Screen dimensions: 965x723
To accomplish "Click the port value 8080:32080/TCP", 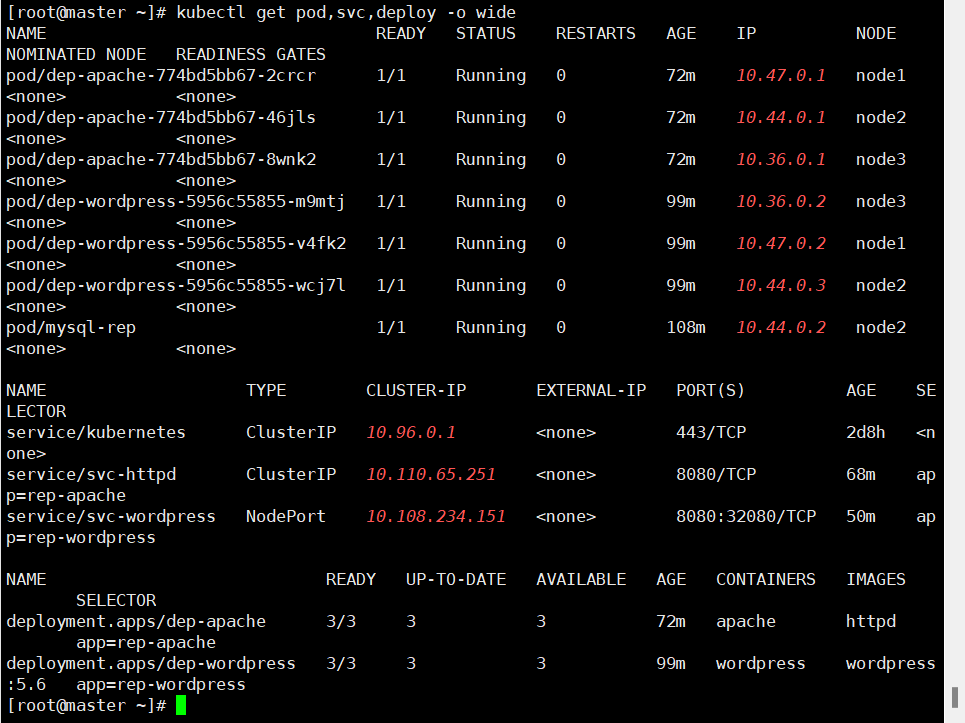I will point(746,516).
